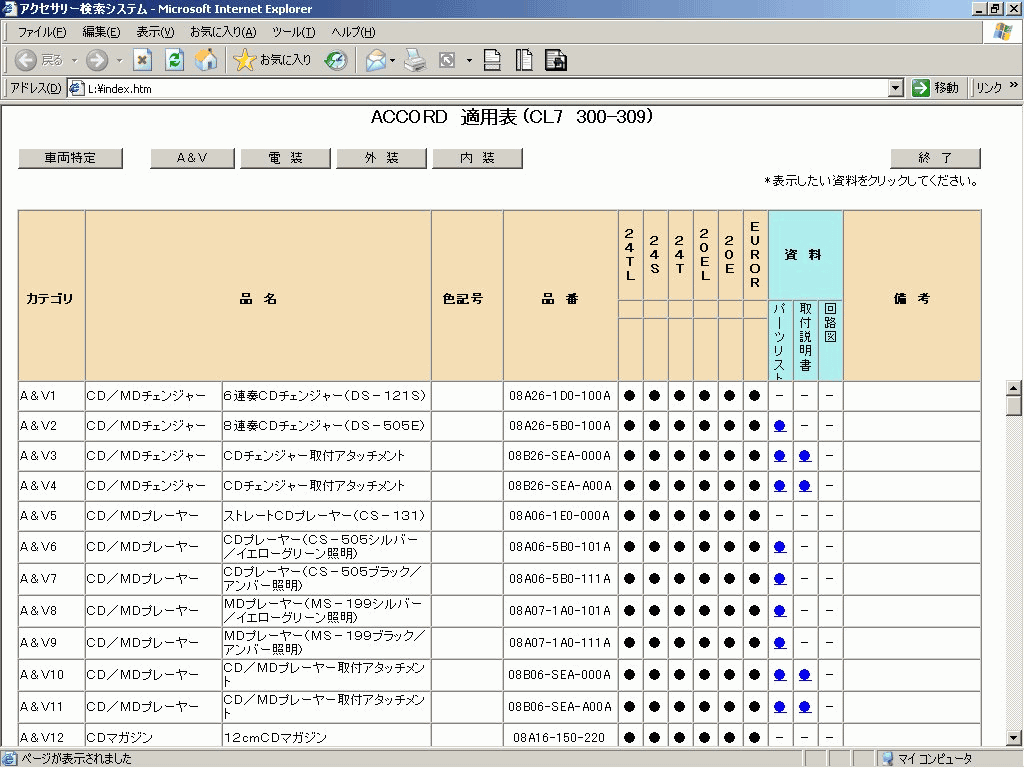
Task: Select the 内装 category button
Action: pos(477,158)
